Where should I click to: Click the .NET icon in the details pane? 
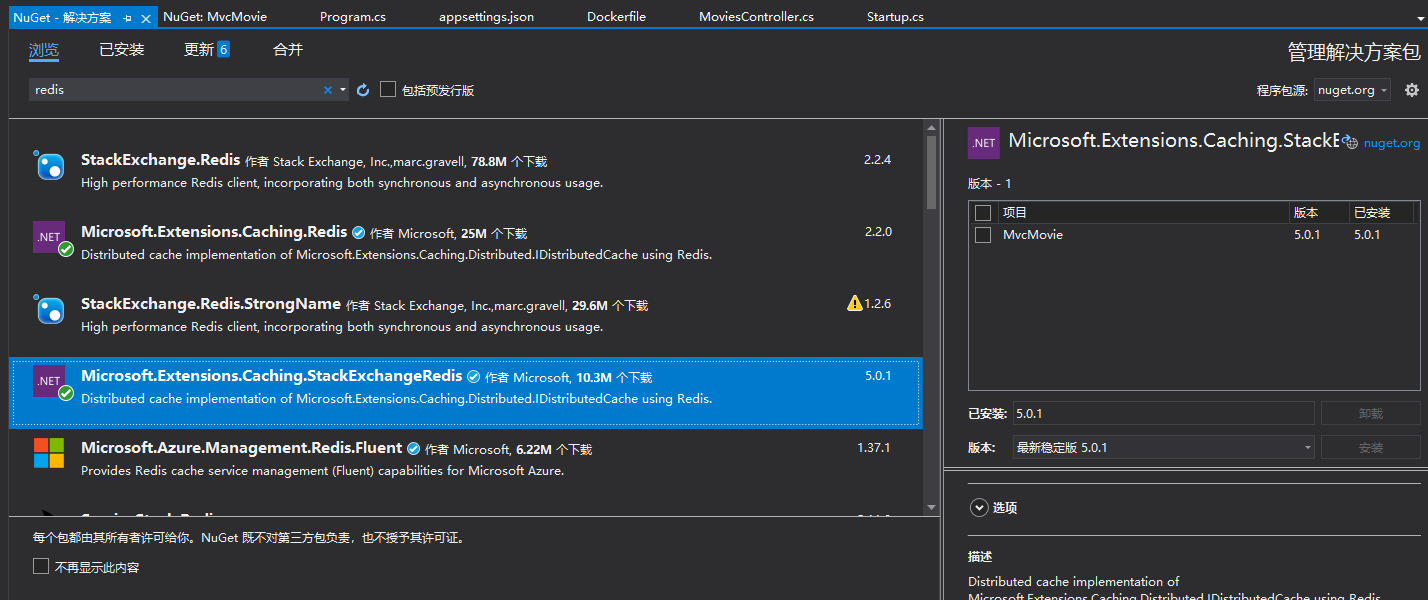(x=984, y=143)
